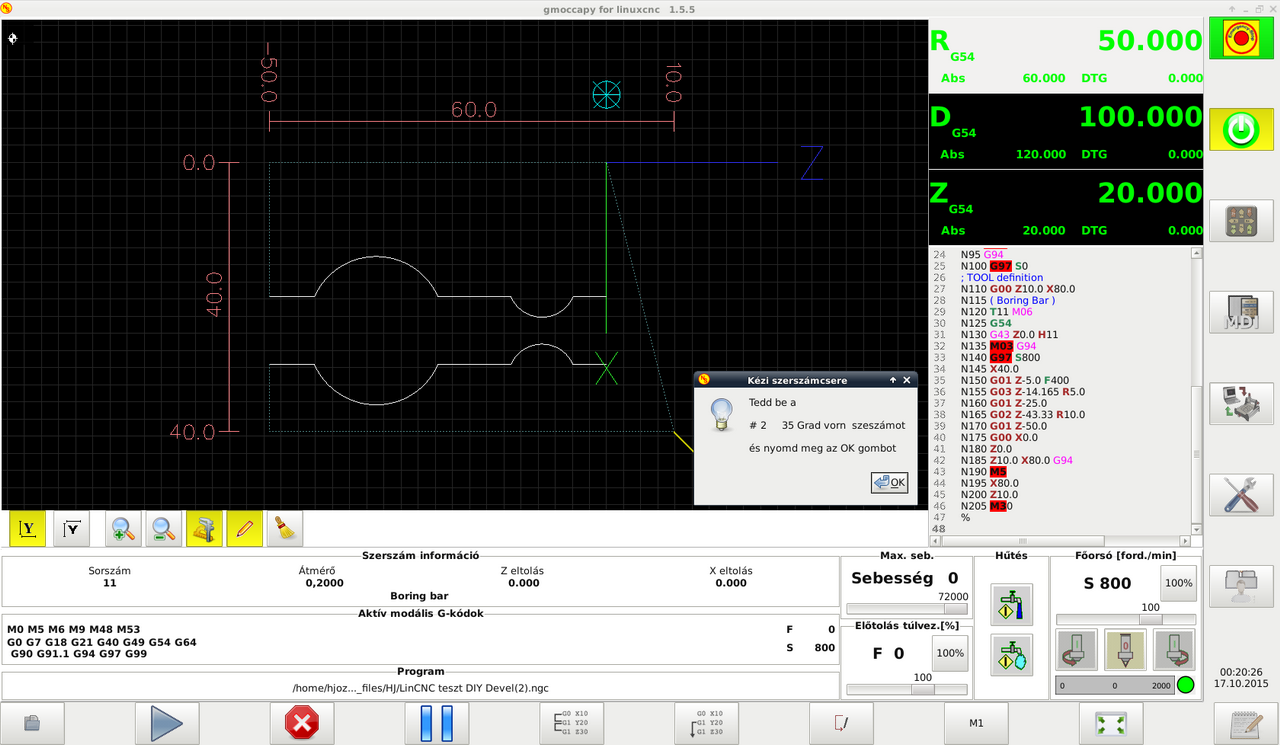
Task: Reset spindle override with its 100% button
Action: pos(1178,583)
